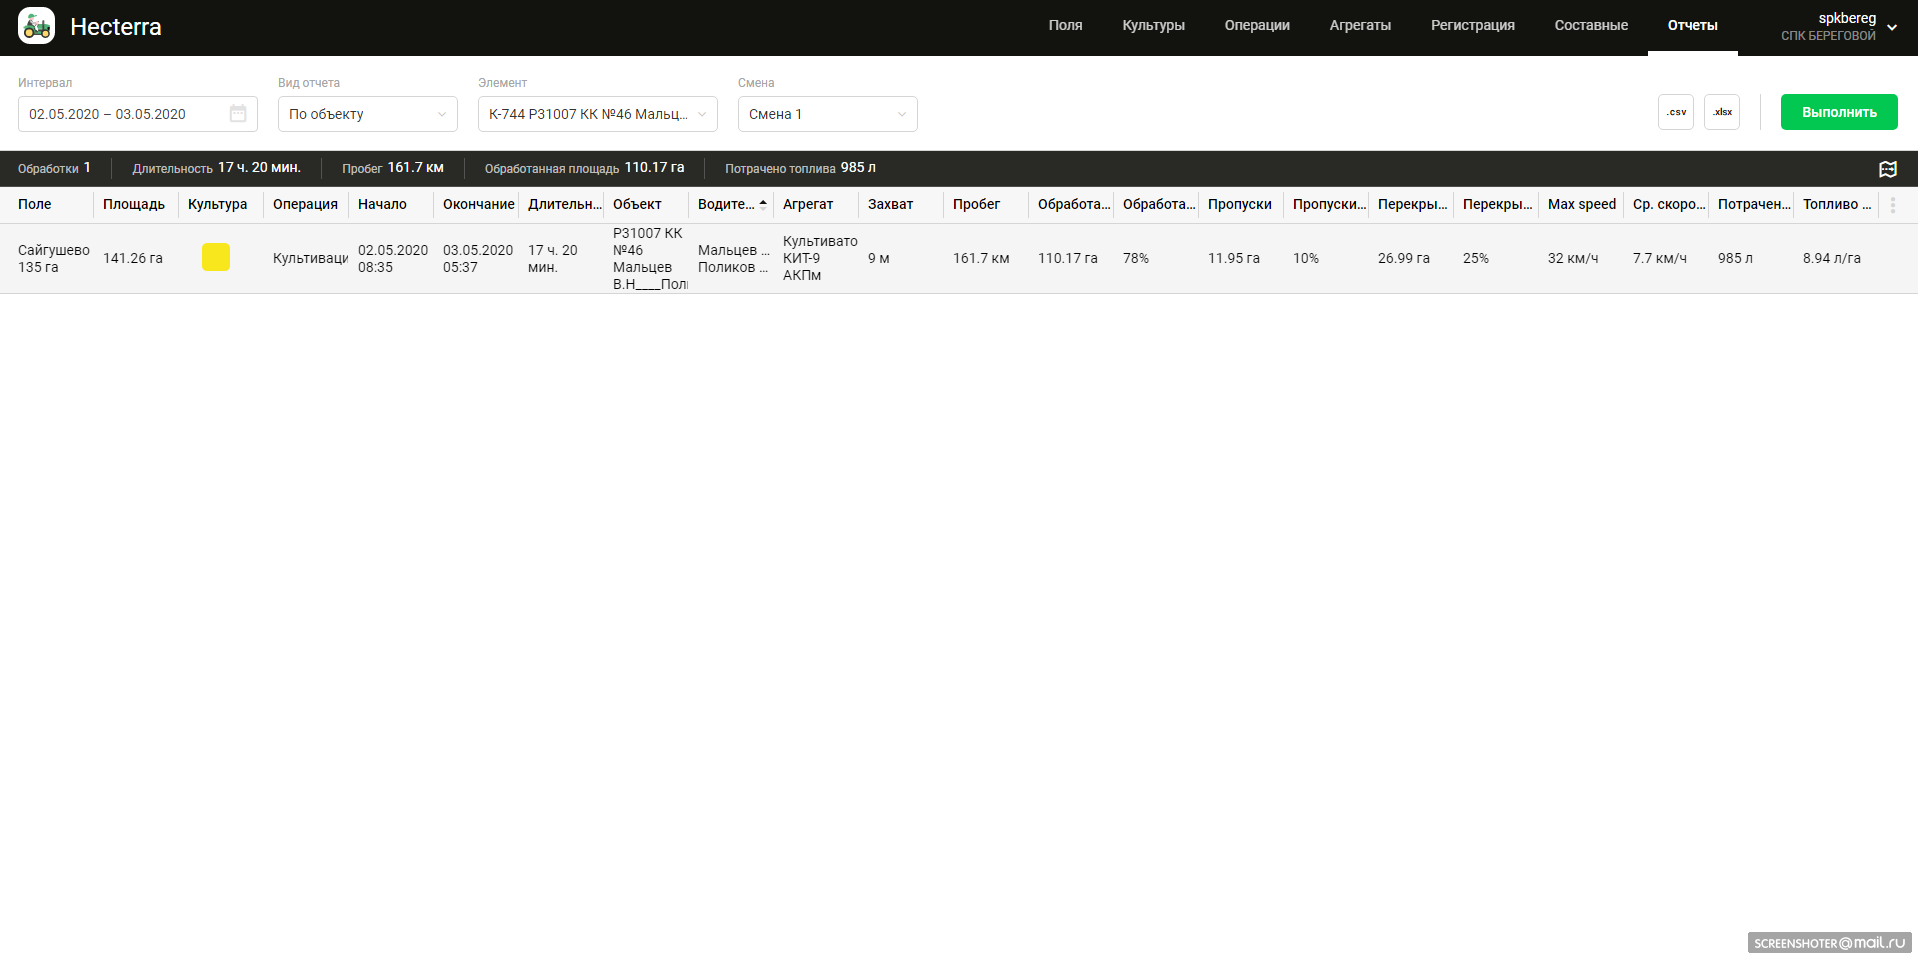The height and width of the screenshot is (959, 1918).
Task: Select the Сайгушево 135 га field row
Action: 53,258
